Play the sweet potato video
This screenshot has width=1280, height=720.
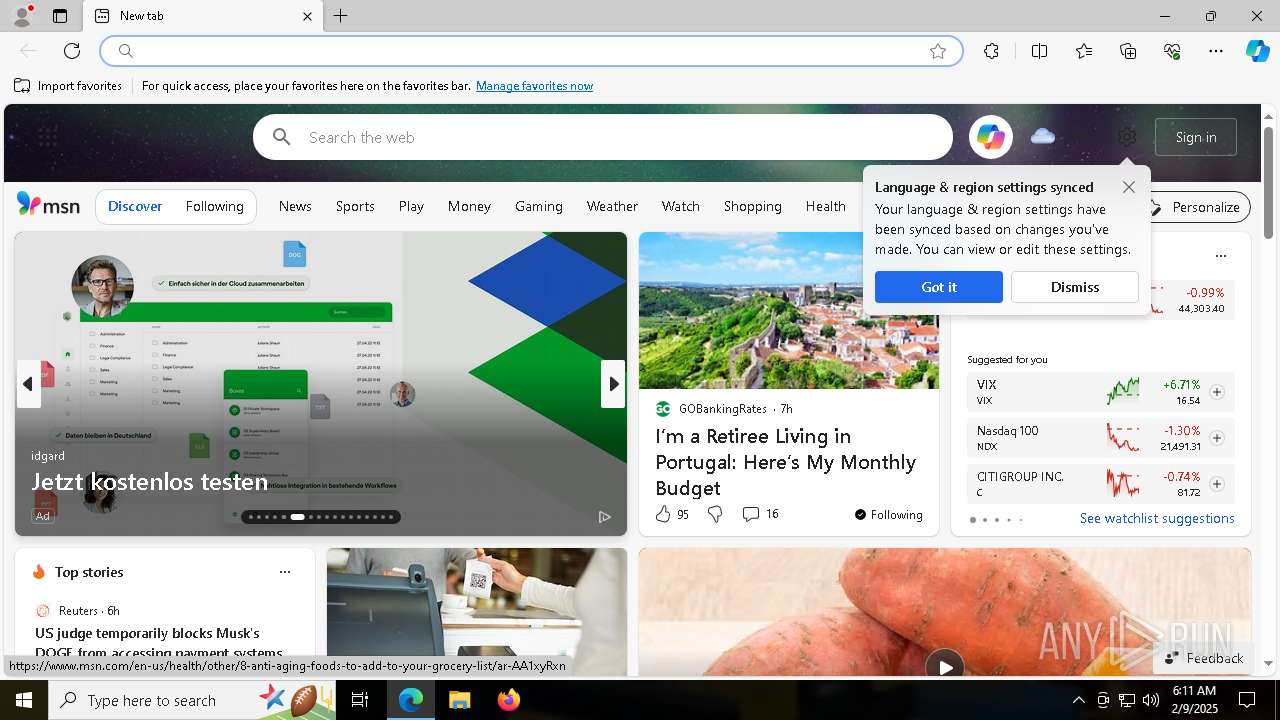[x=944, y=666]
